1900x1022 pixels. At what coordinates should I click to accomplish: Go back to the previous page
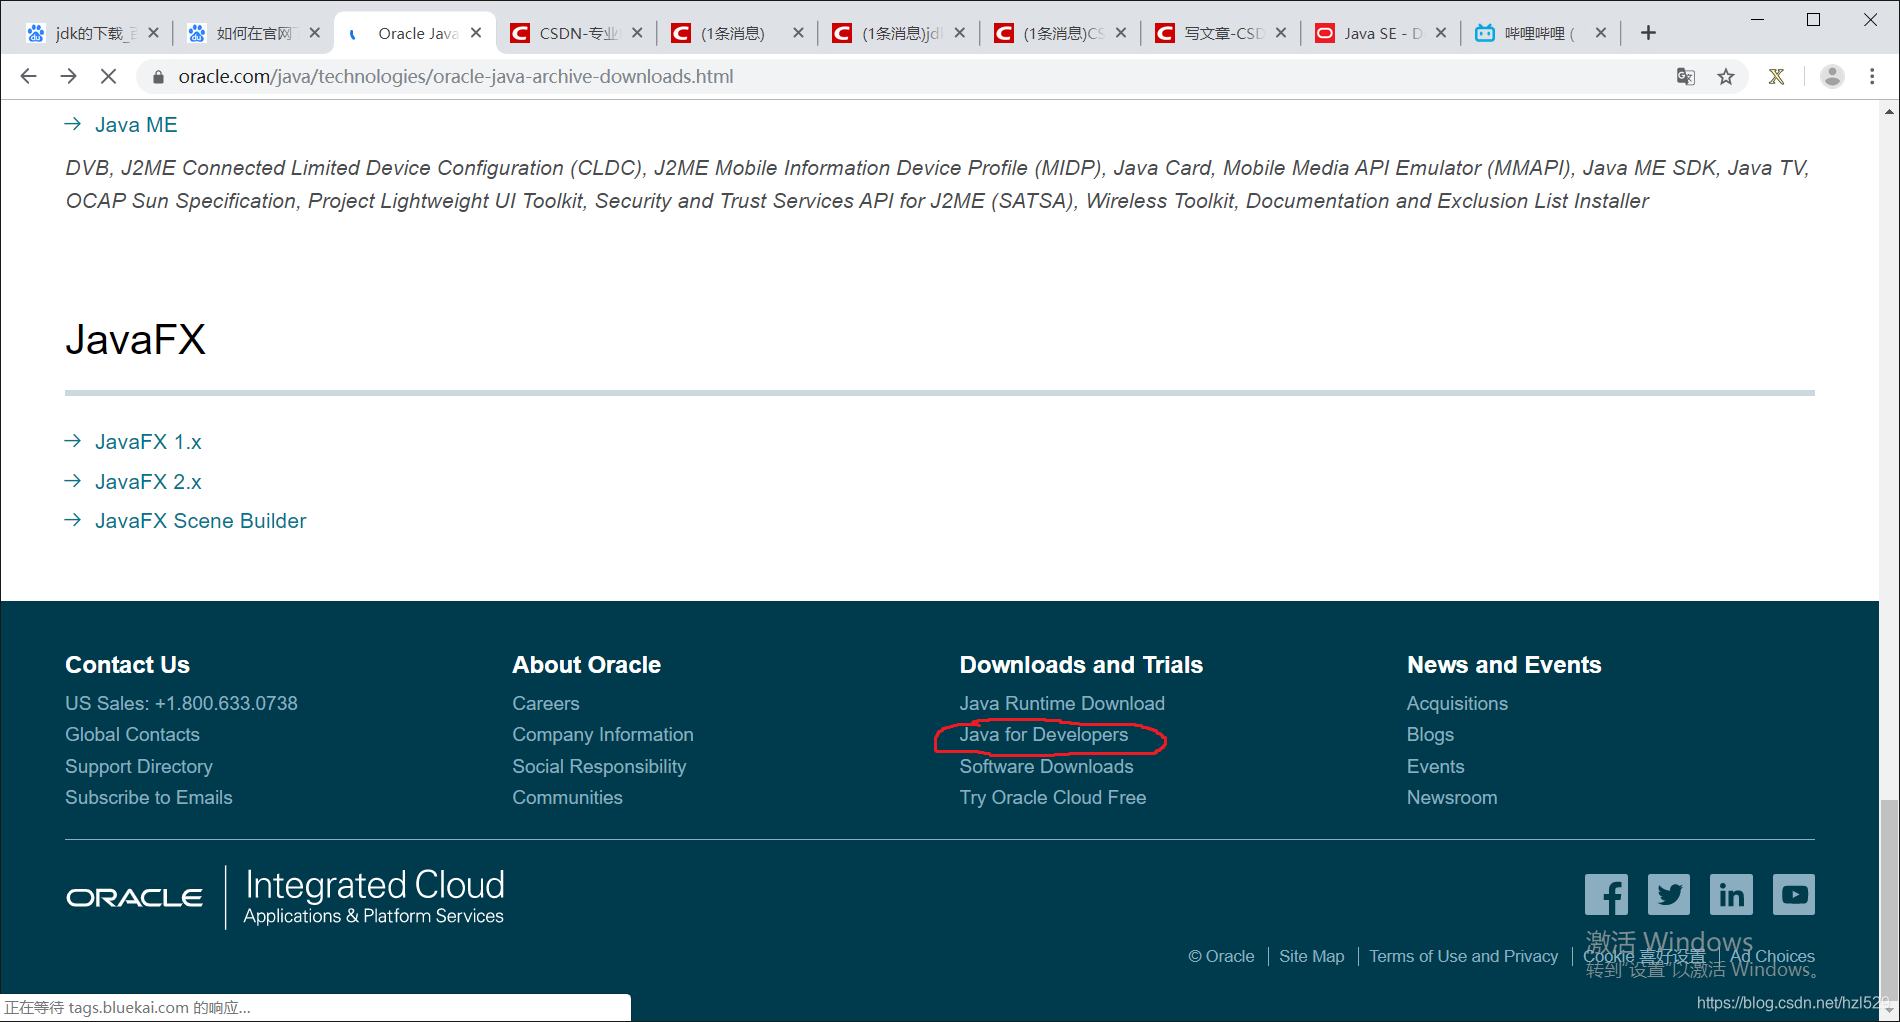(28, 76)
